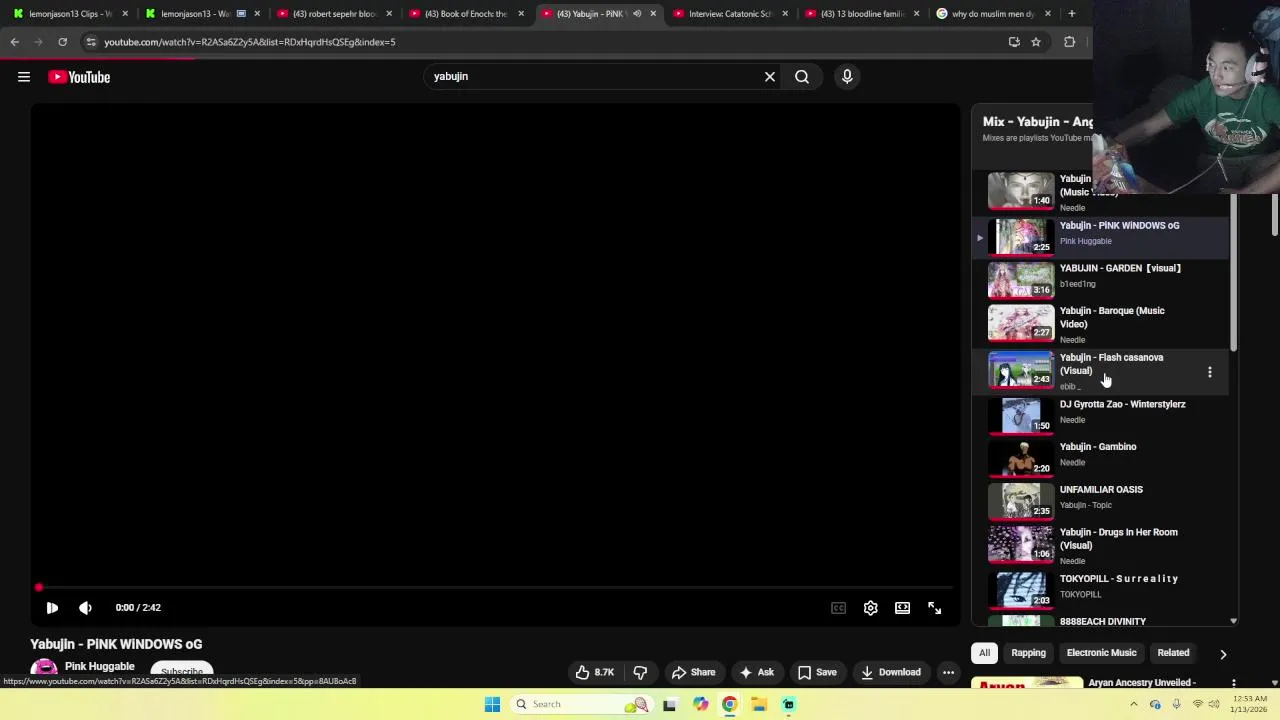
Task: Select the Related filter chip
Action: pyautogui.click(x=1173, y=653)
